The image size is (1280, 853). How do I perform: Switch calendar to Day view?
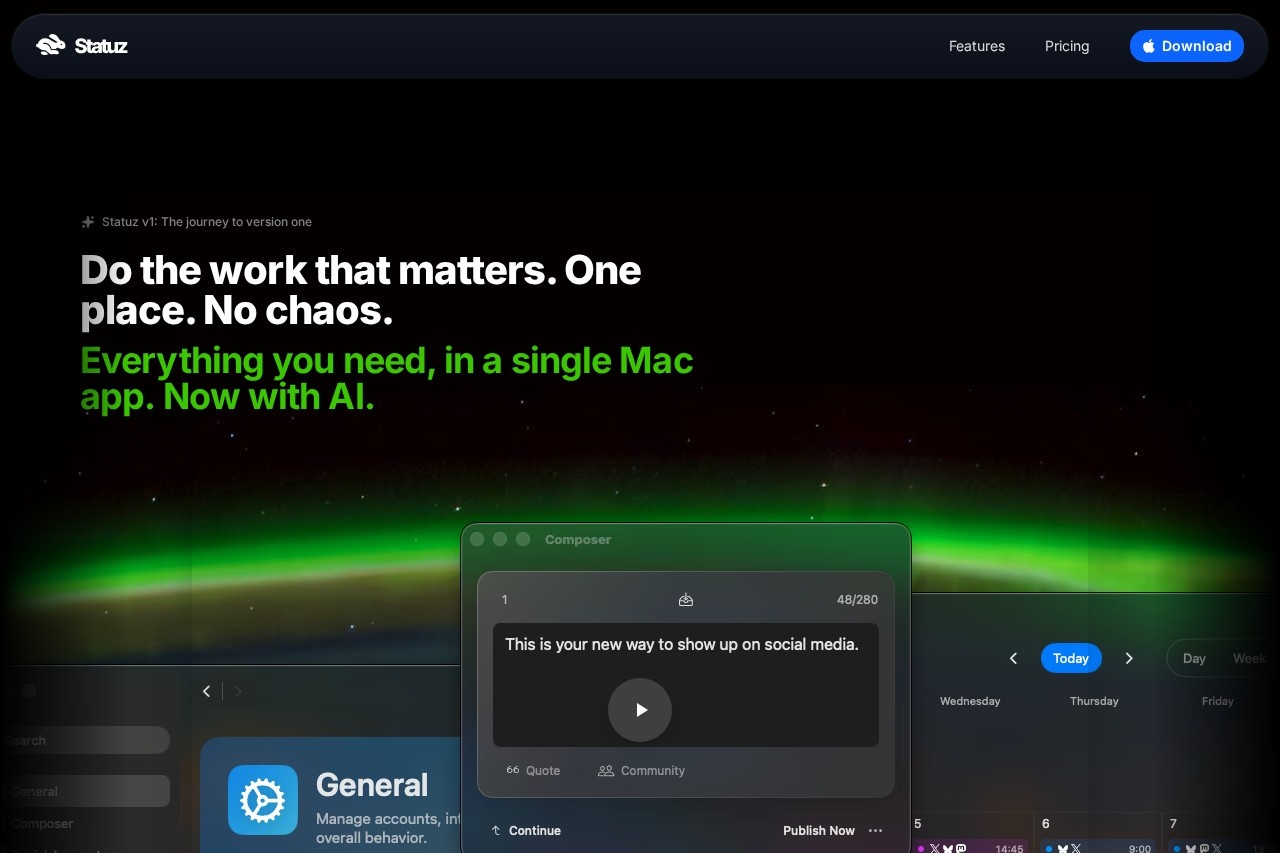(x=1194, y=658)
